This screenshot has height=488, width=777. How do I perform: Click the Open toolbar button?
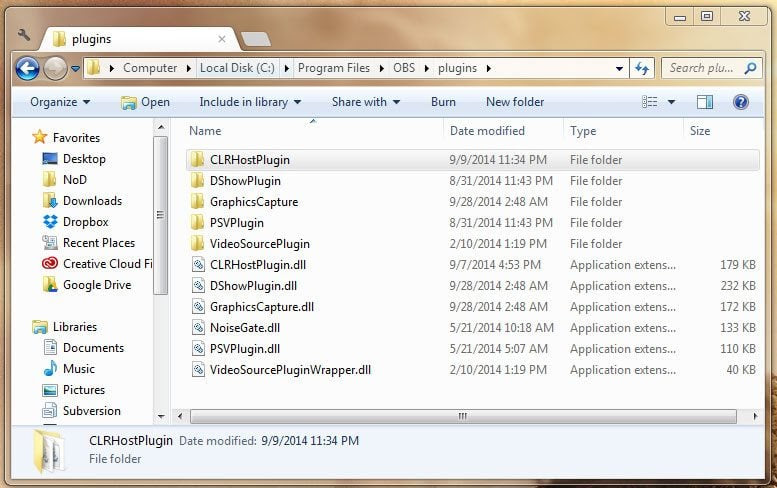145,102
